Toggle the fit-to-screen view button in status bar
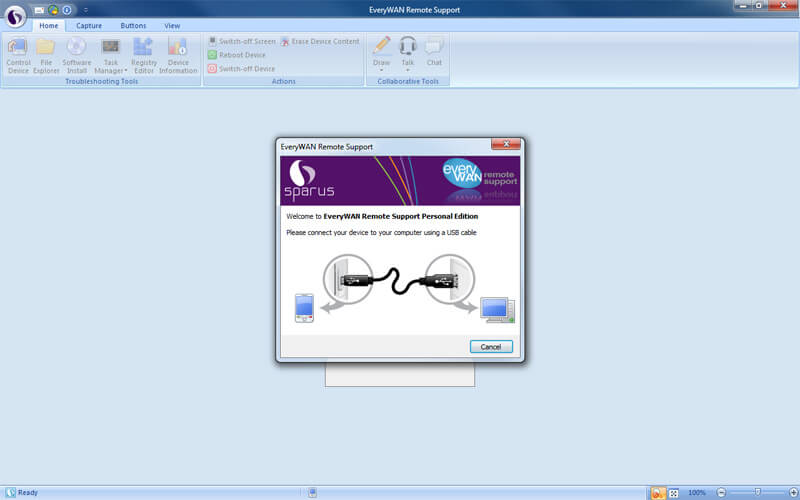Viewport: 800px width, 500px height. point(673,493)
